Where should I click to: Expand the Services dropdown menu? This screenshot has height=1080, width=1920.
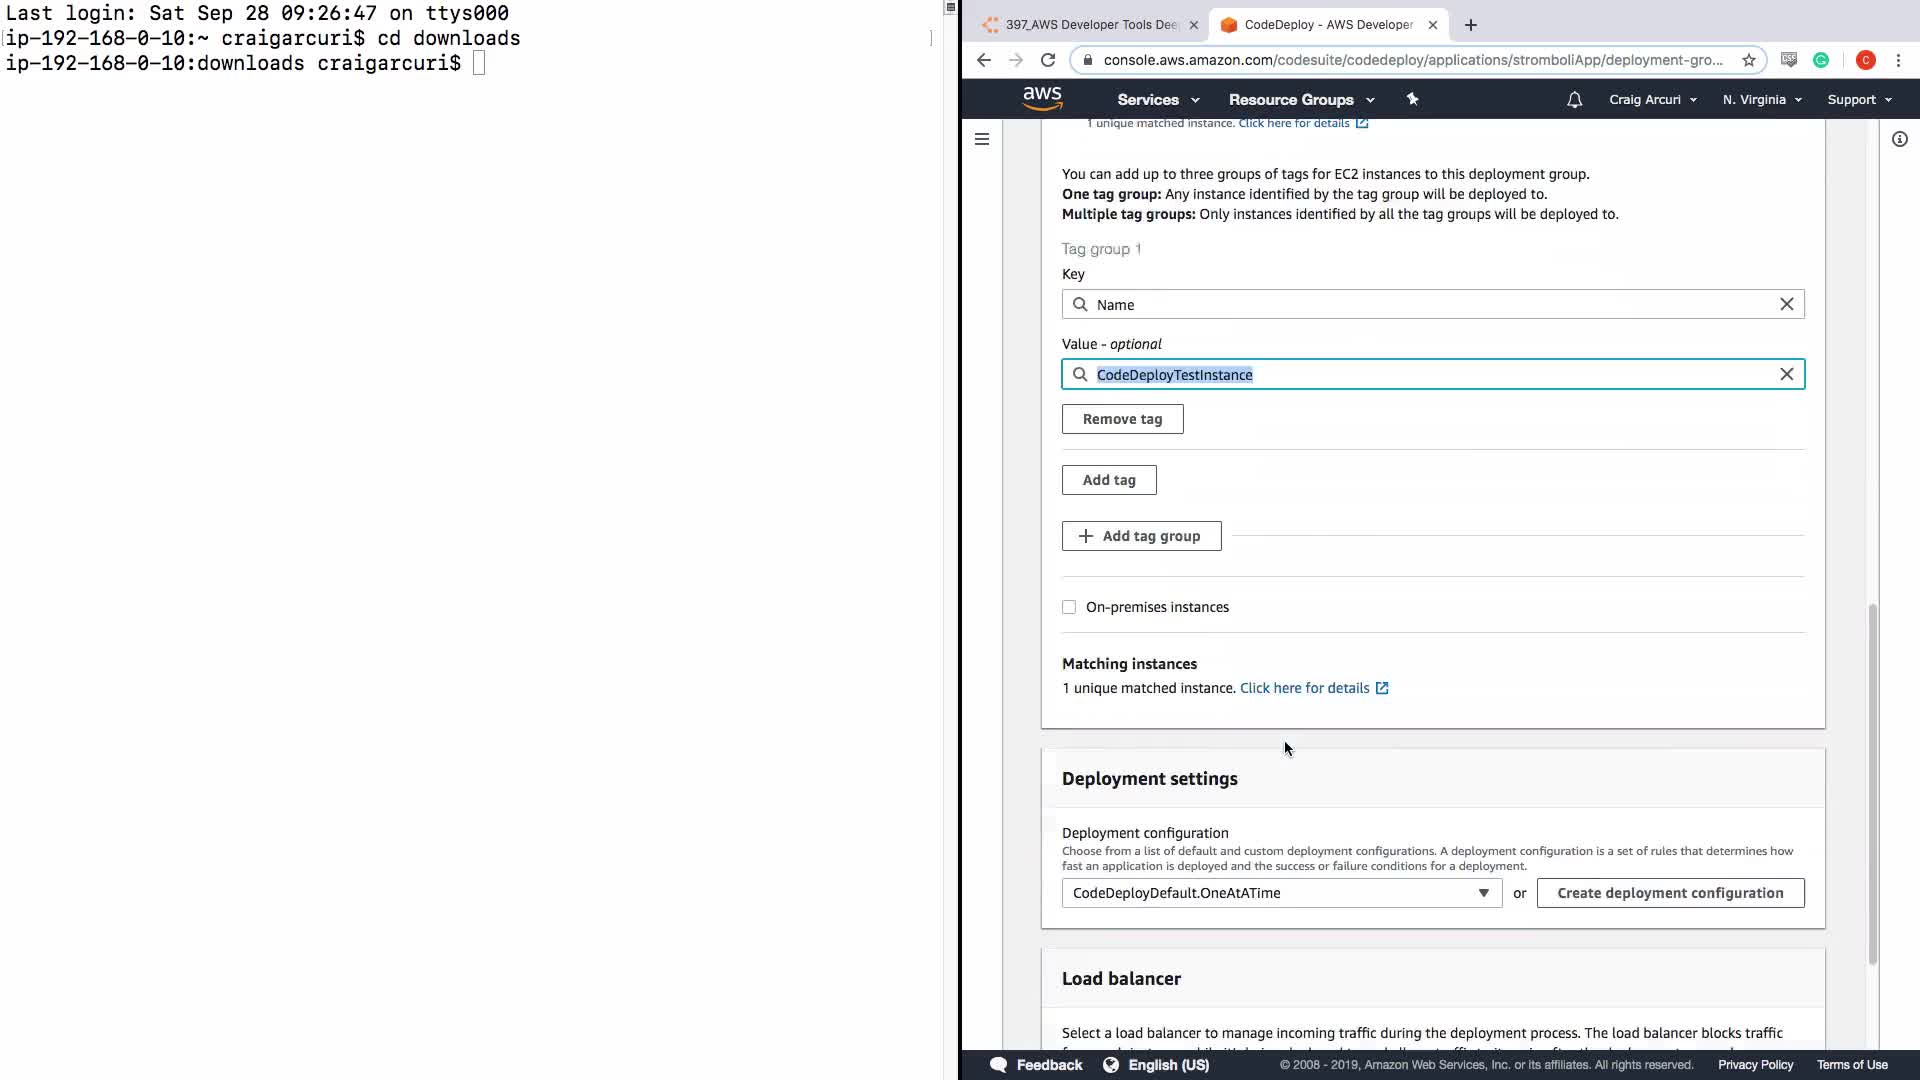pyautogui.click(x=1158, y=100)
